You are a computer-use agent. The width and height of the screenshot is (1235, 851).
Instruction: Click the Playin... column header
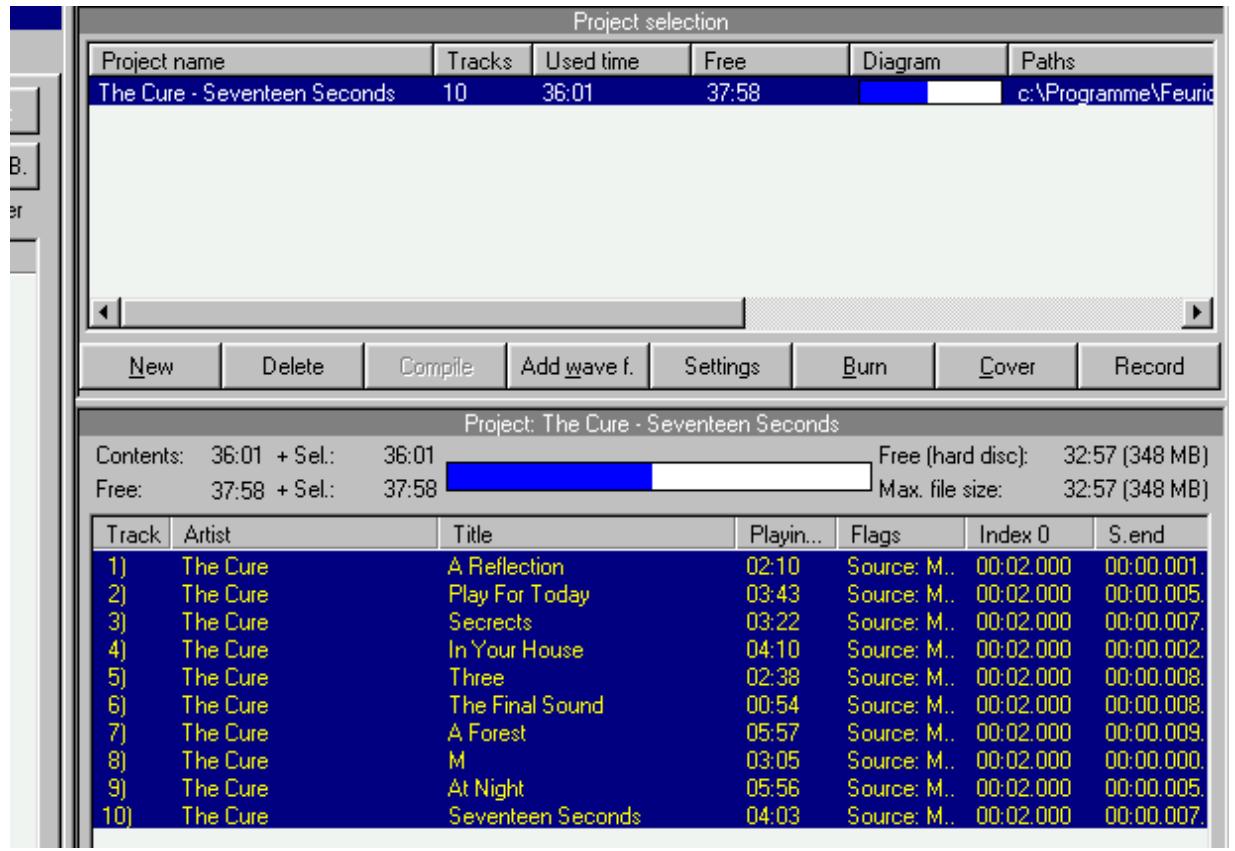[x=785, y=536]
